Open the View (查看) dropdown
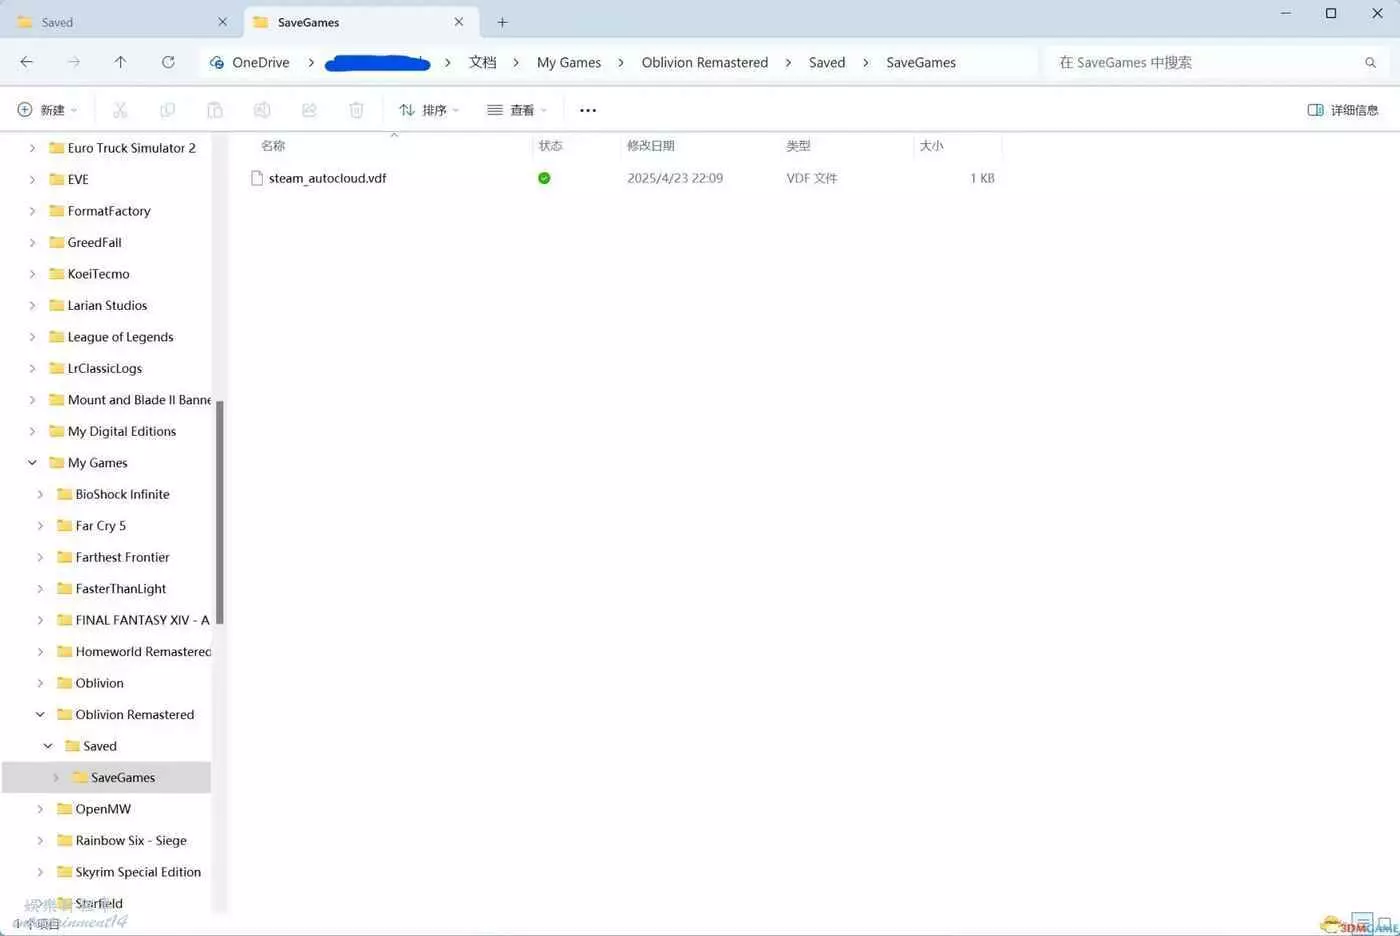The image size is (1400, 936). pyautogui.click(x=516, y=110)
